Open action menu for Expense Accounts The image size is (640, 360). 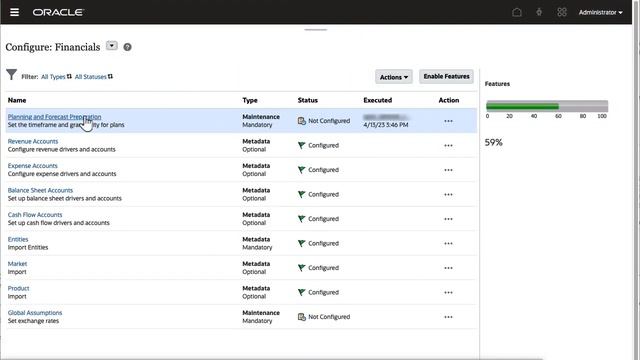coord(448,170)
